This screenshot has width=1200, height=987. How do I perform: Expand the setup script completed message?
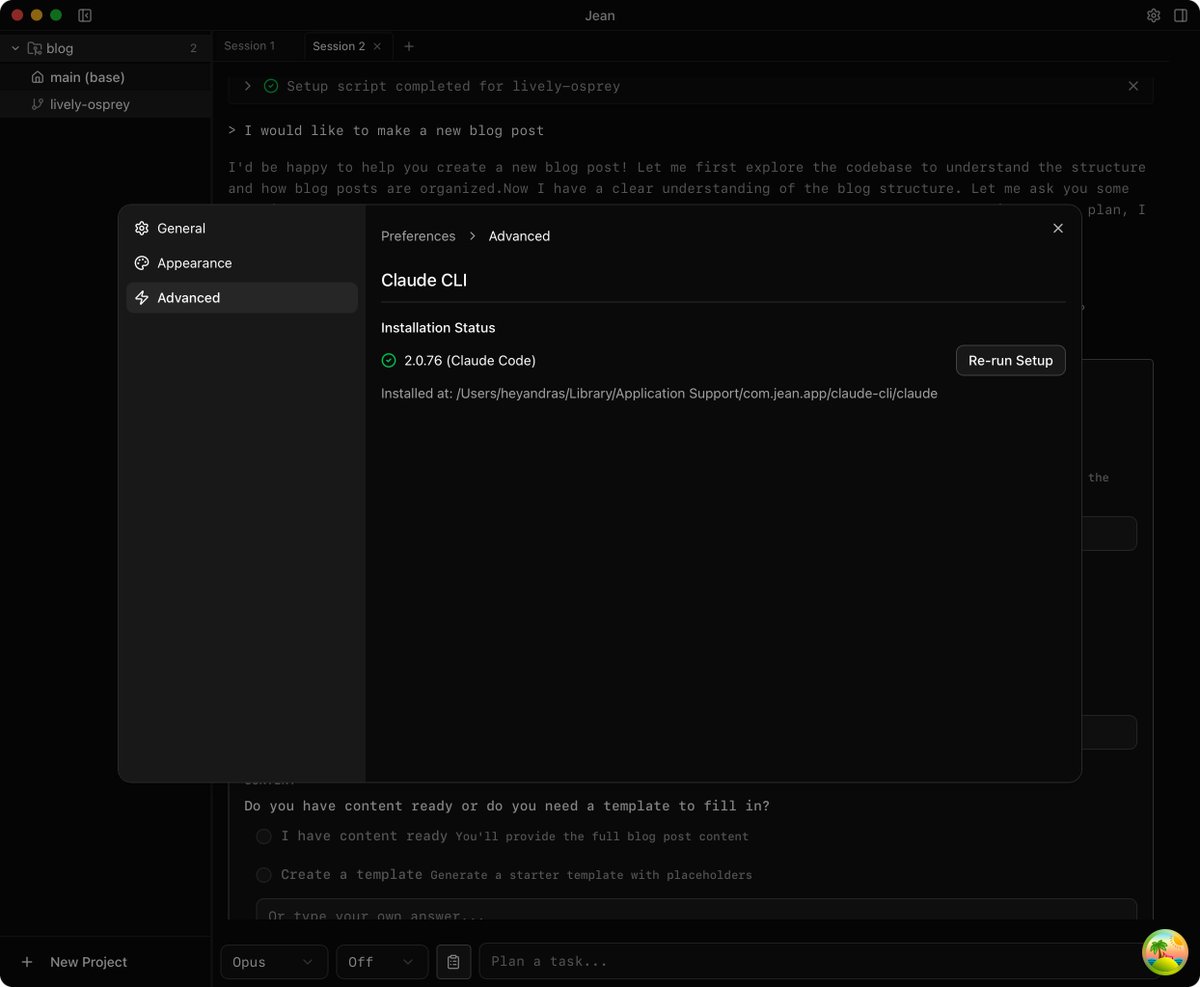pos(248,86)
